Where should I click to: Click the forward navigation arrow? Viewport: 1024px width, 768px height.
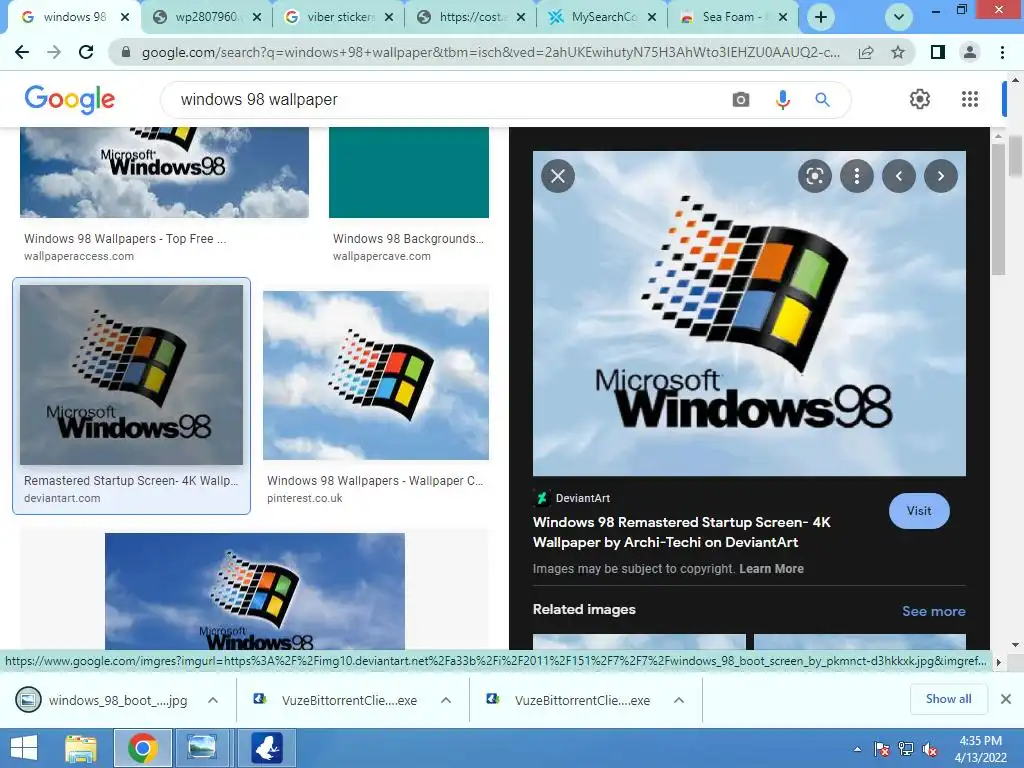pyautogui.click(x=54, y=52)
